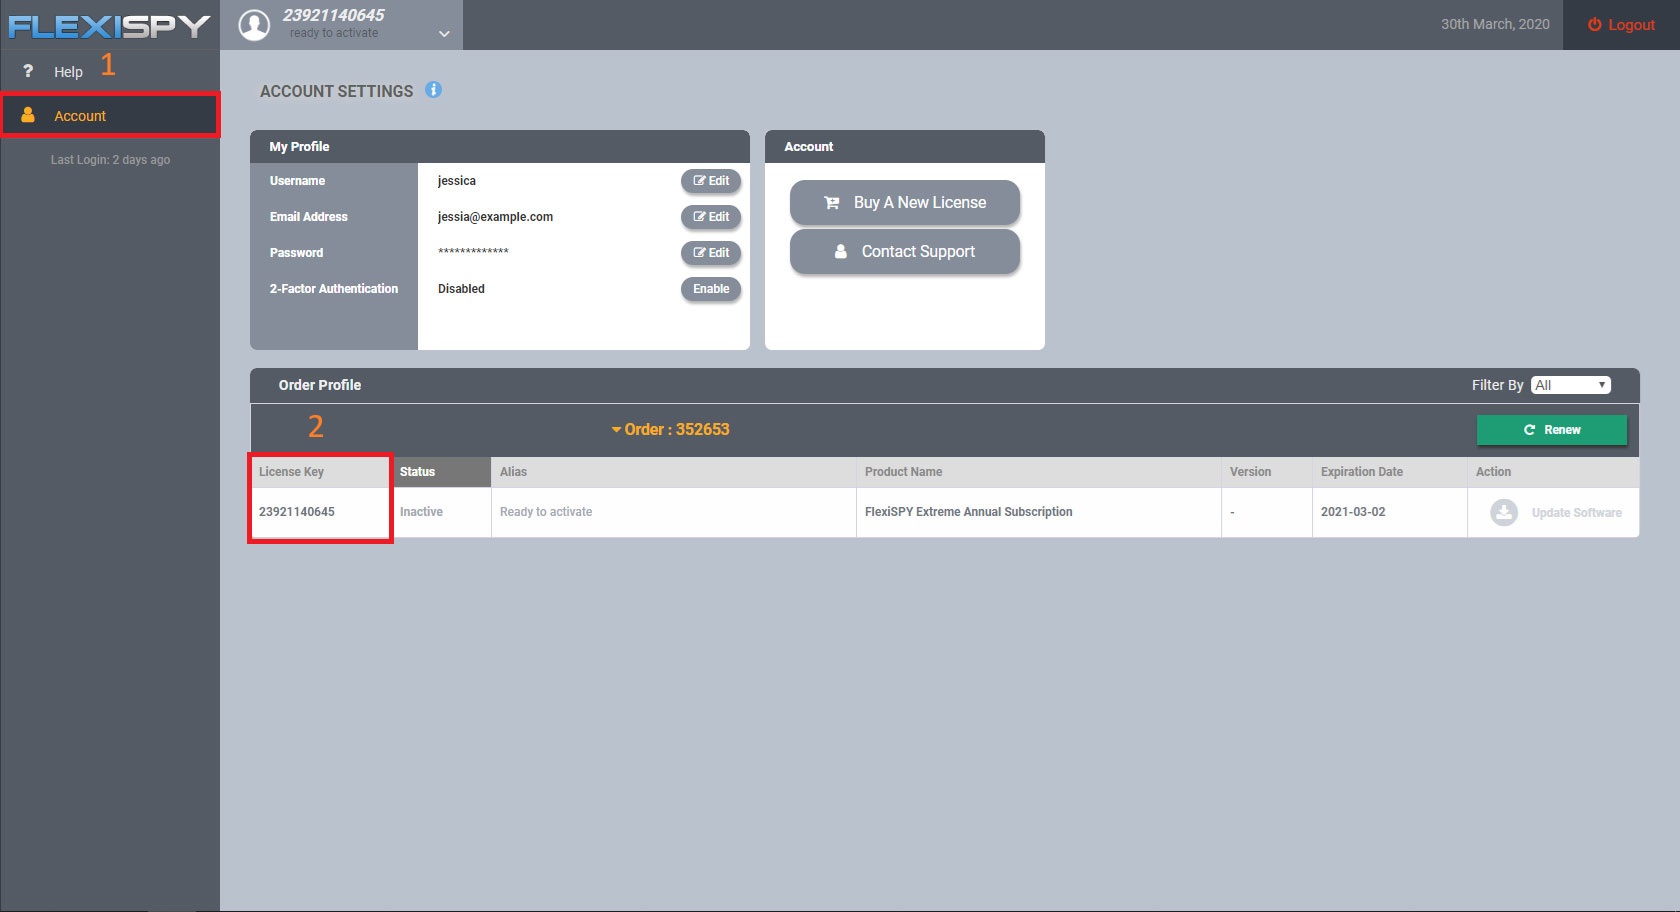Click the My Profile panel heading
This screenshot has width=1680, height=912.
point(299,147)
